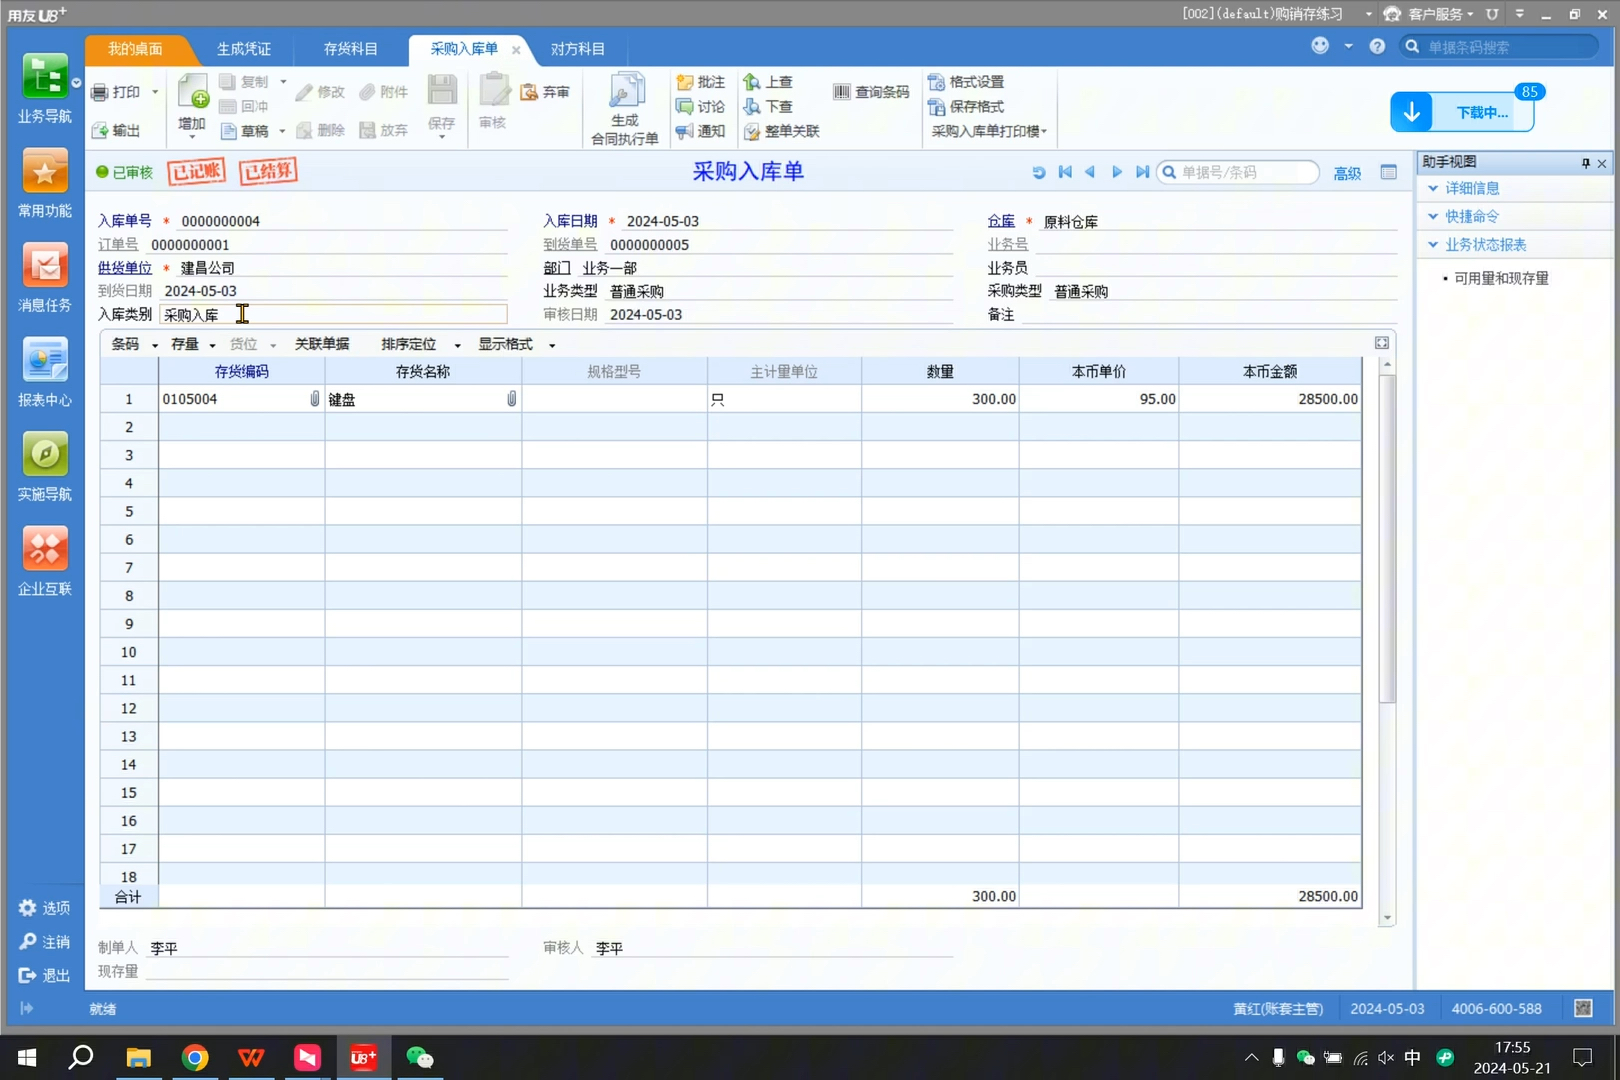Switch to the 对方科目 tab
This screenshot has height=1080, width=1620.
[x=578, y=48]
